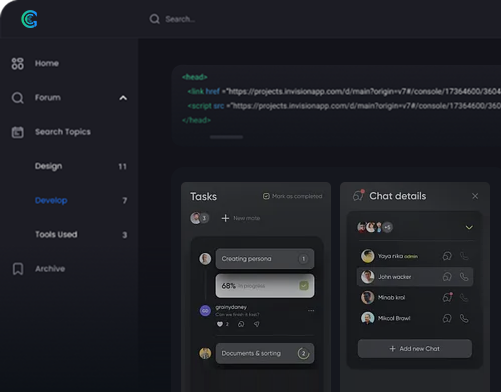
Task: Open chat with Minab krol icon
Action: click(x=447, y=297)
